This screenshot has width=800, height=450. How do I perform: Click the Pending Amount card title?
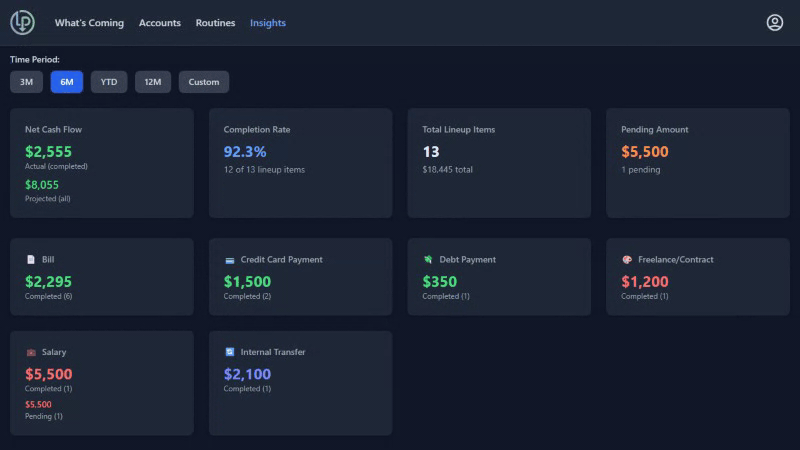655,130
